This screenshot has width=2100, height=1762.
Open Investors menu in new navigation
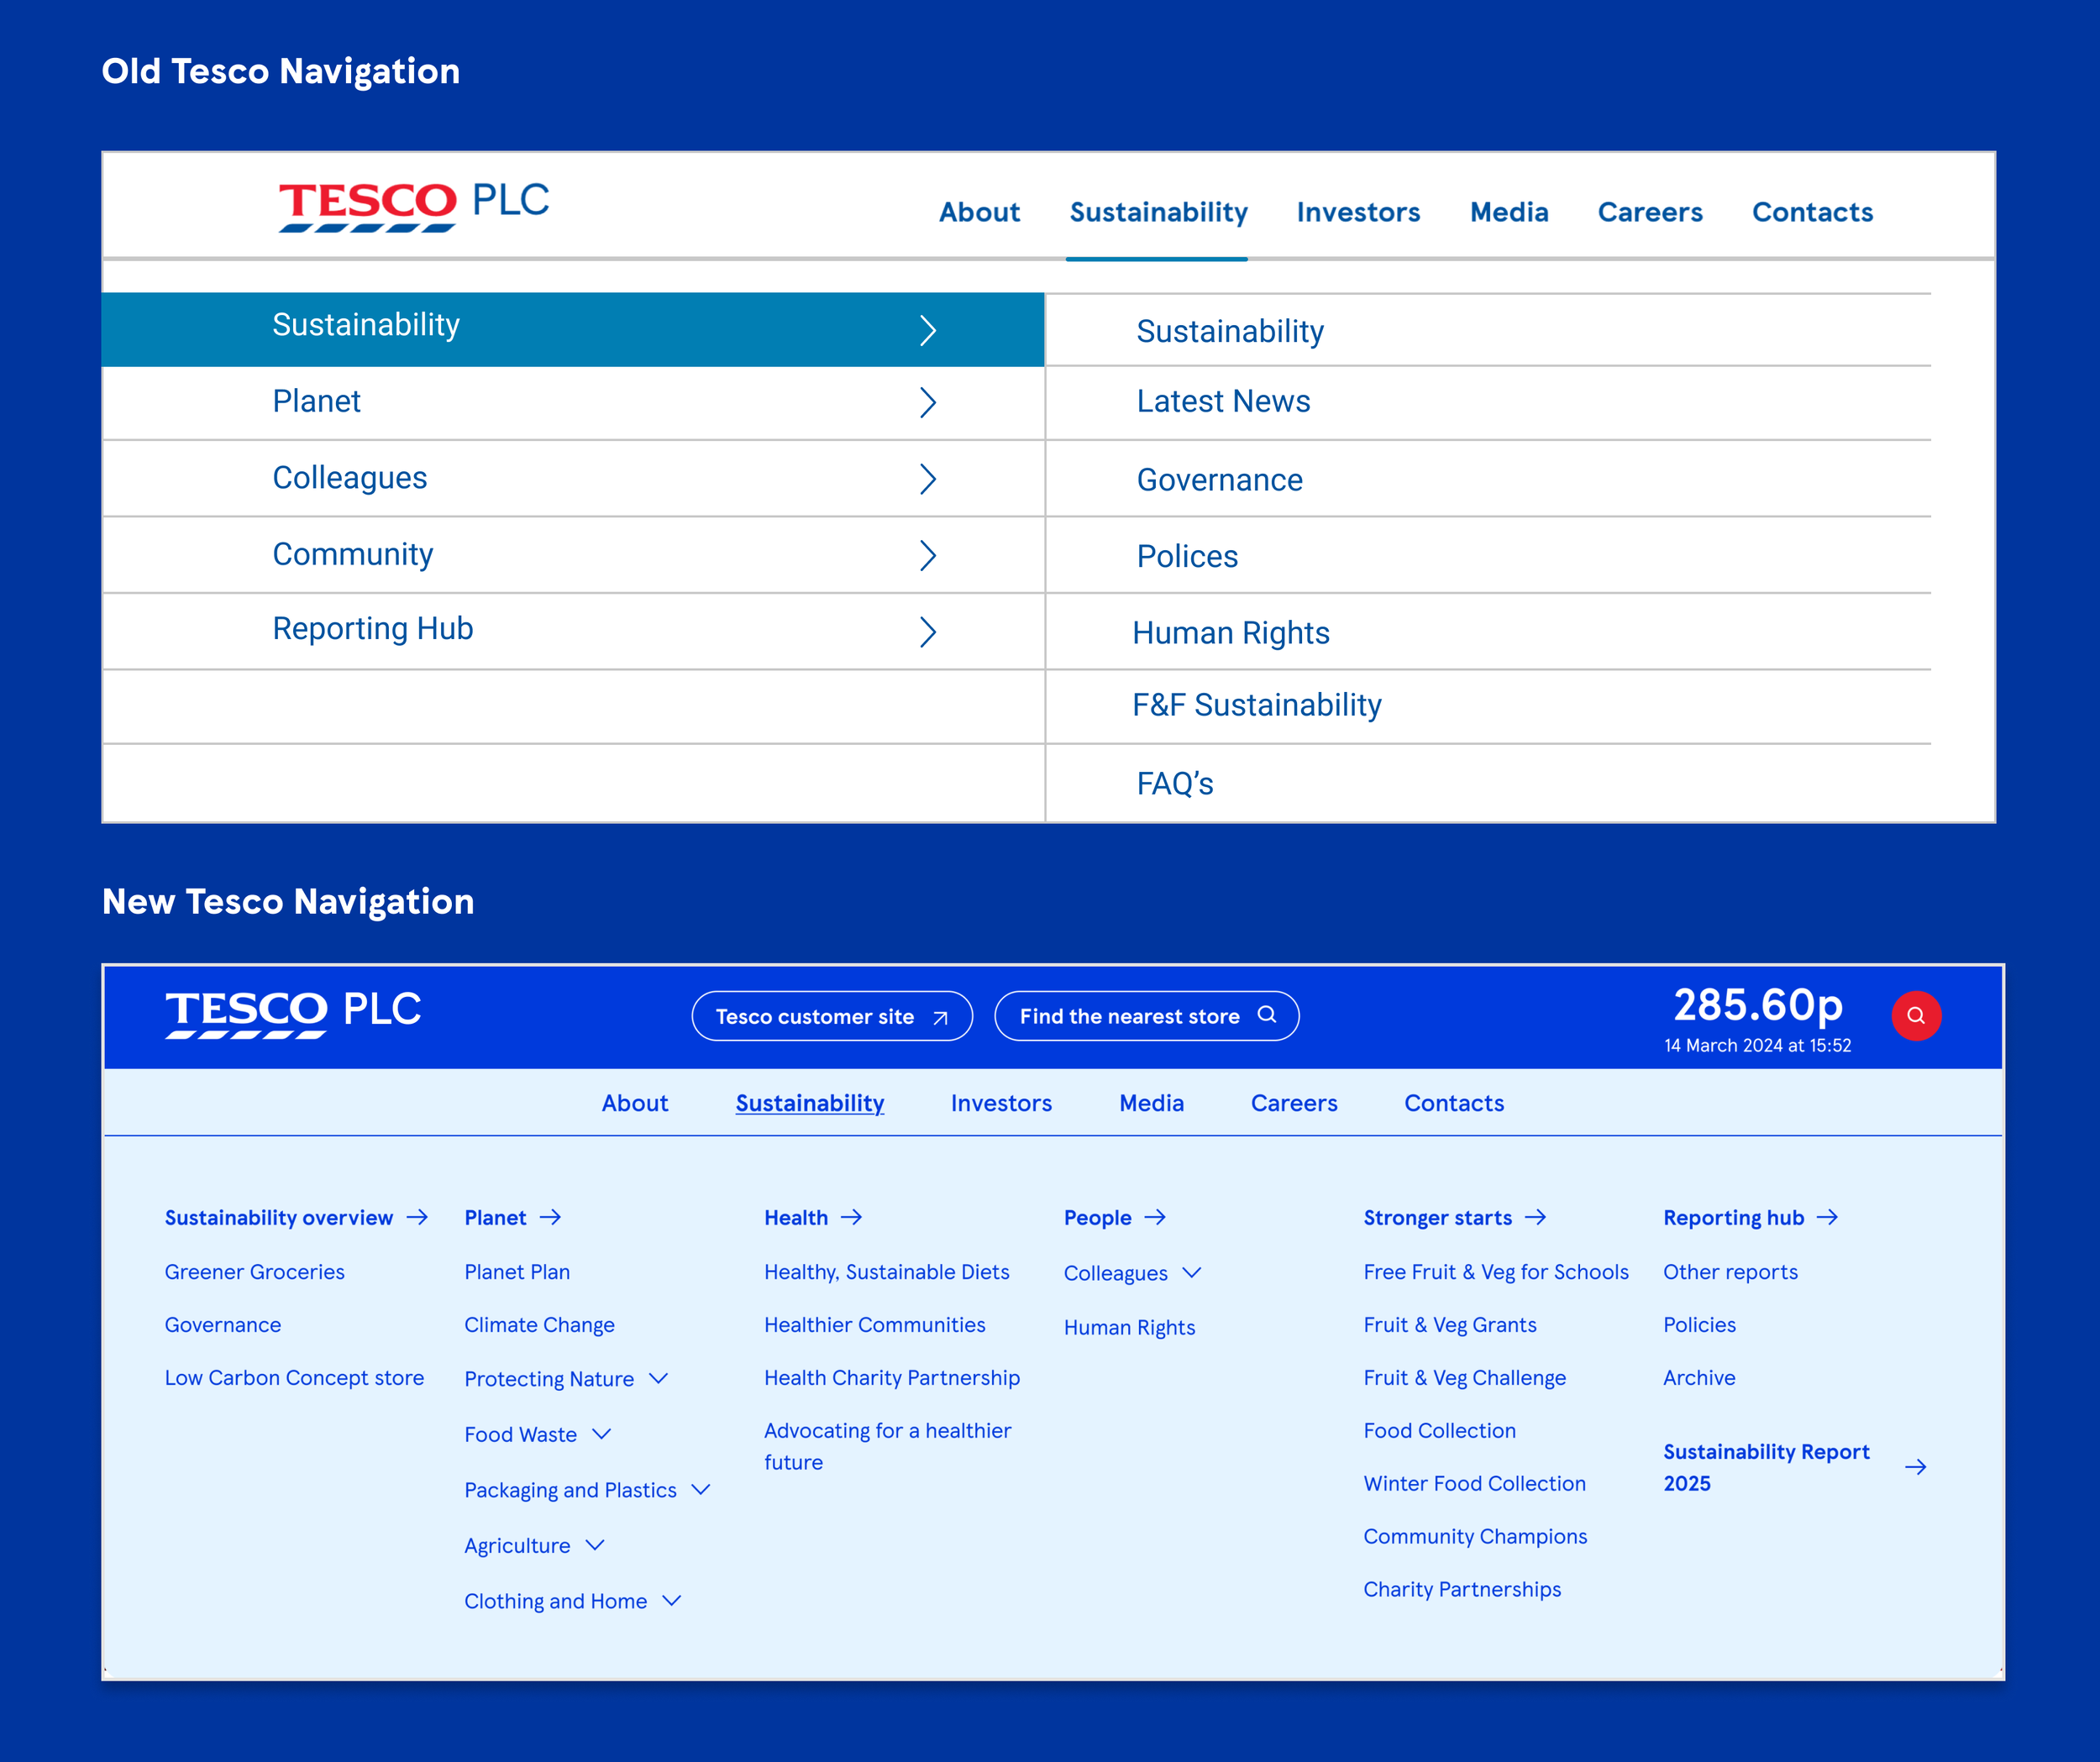1001,1103
